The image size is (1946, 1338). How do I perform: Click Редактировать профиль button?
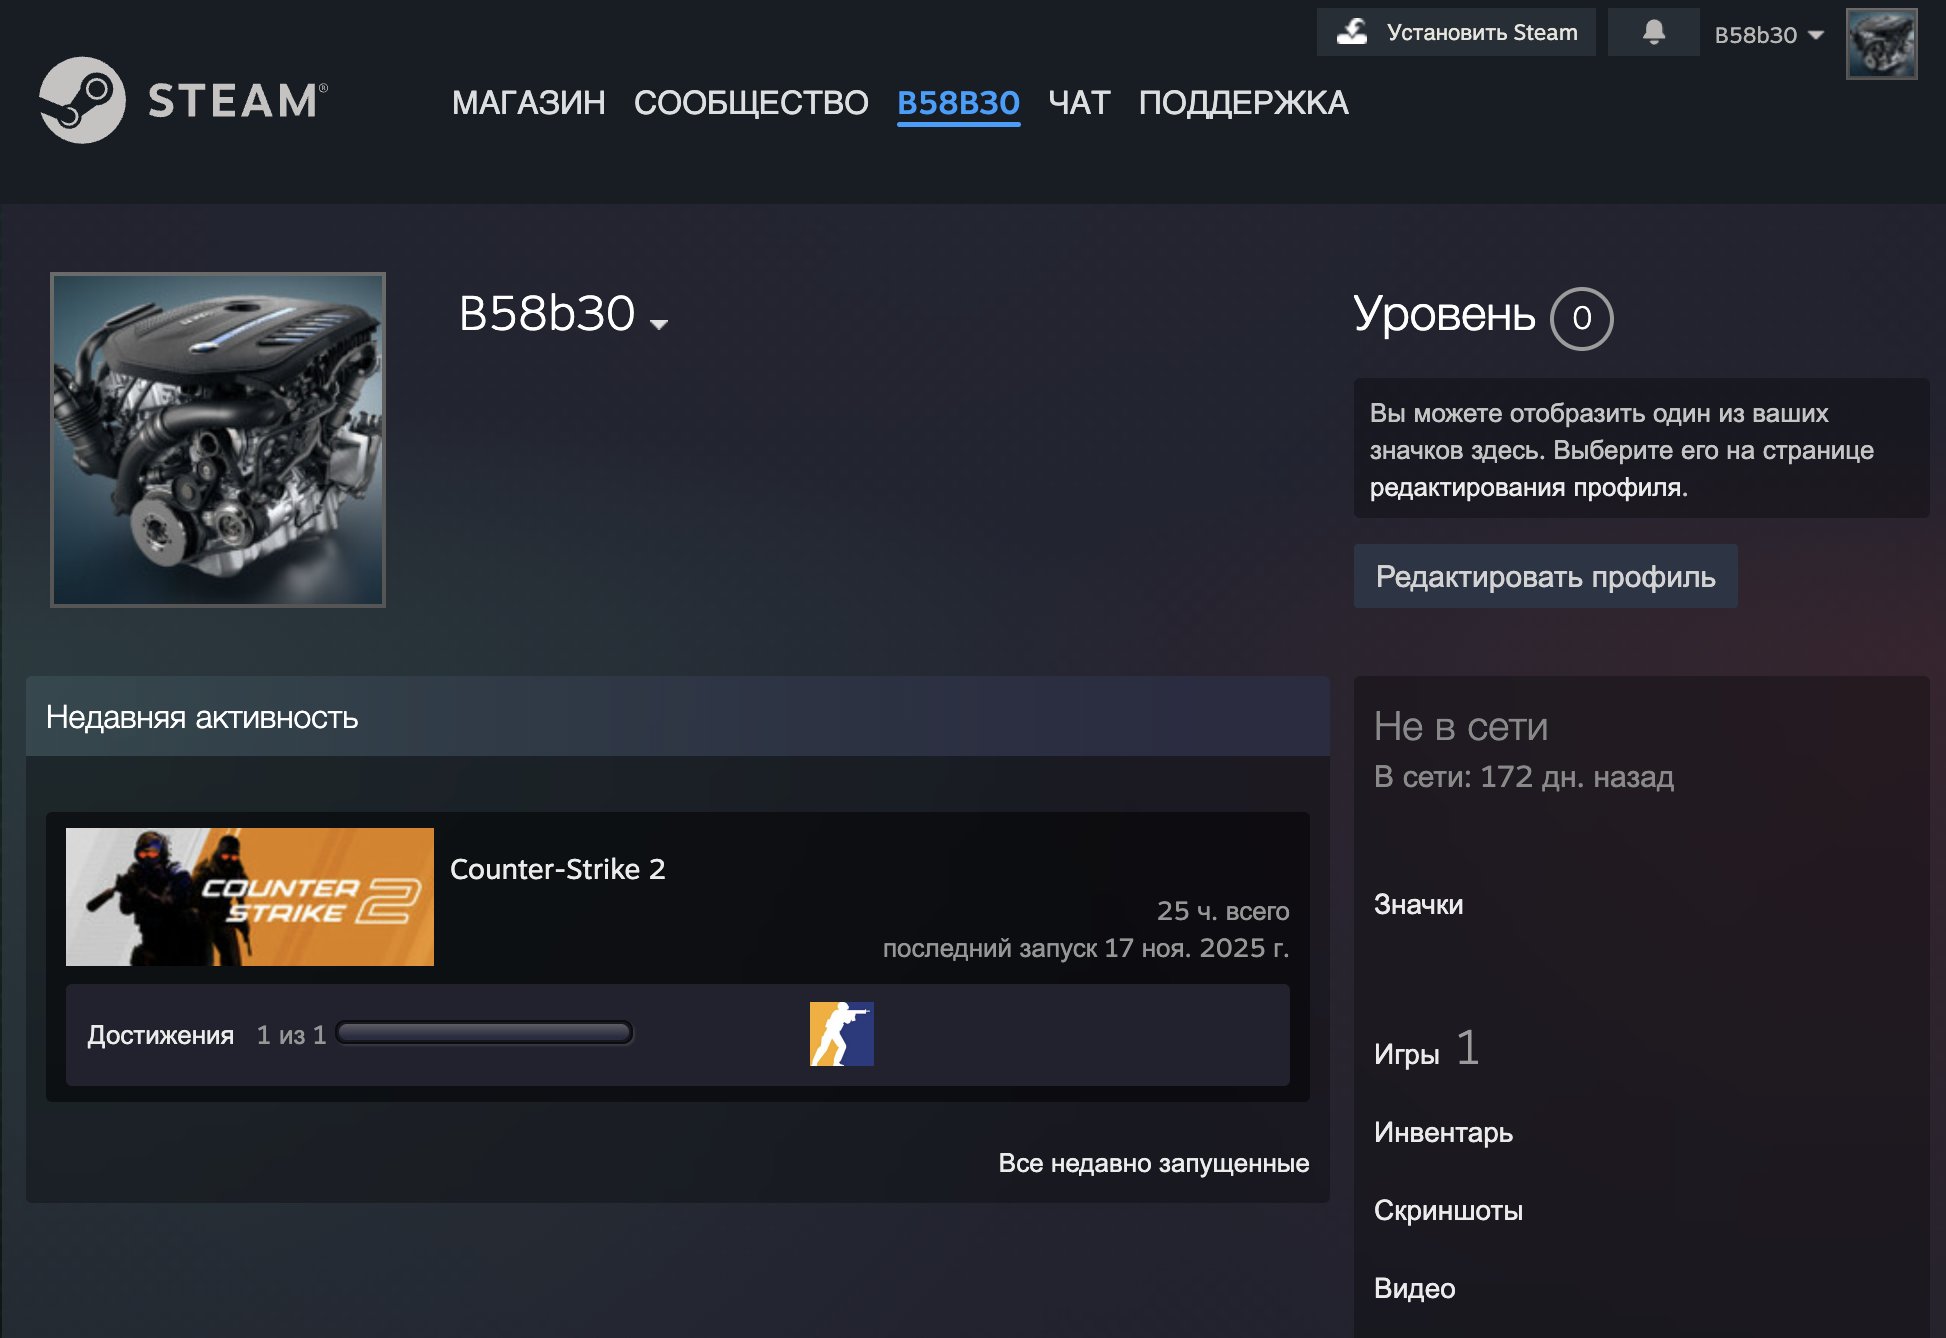(x=1545, y=576)
